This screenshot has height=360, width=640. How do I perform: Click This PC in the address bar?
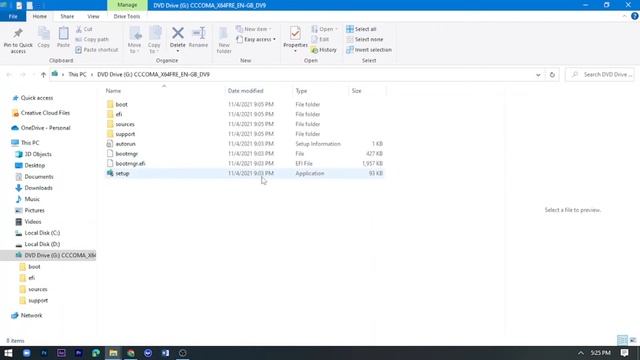(77, 74)
